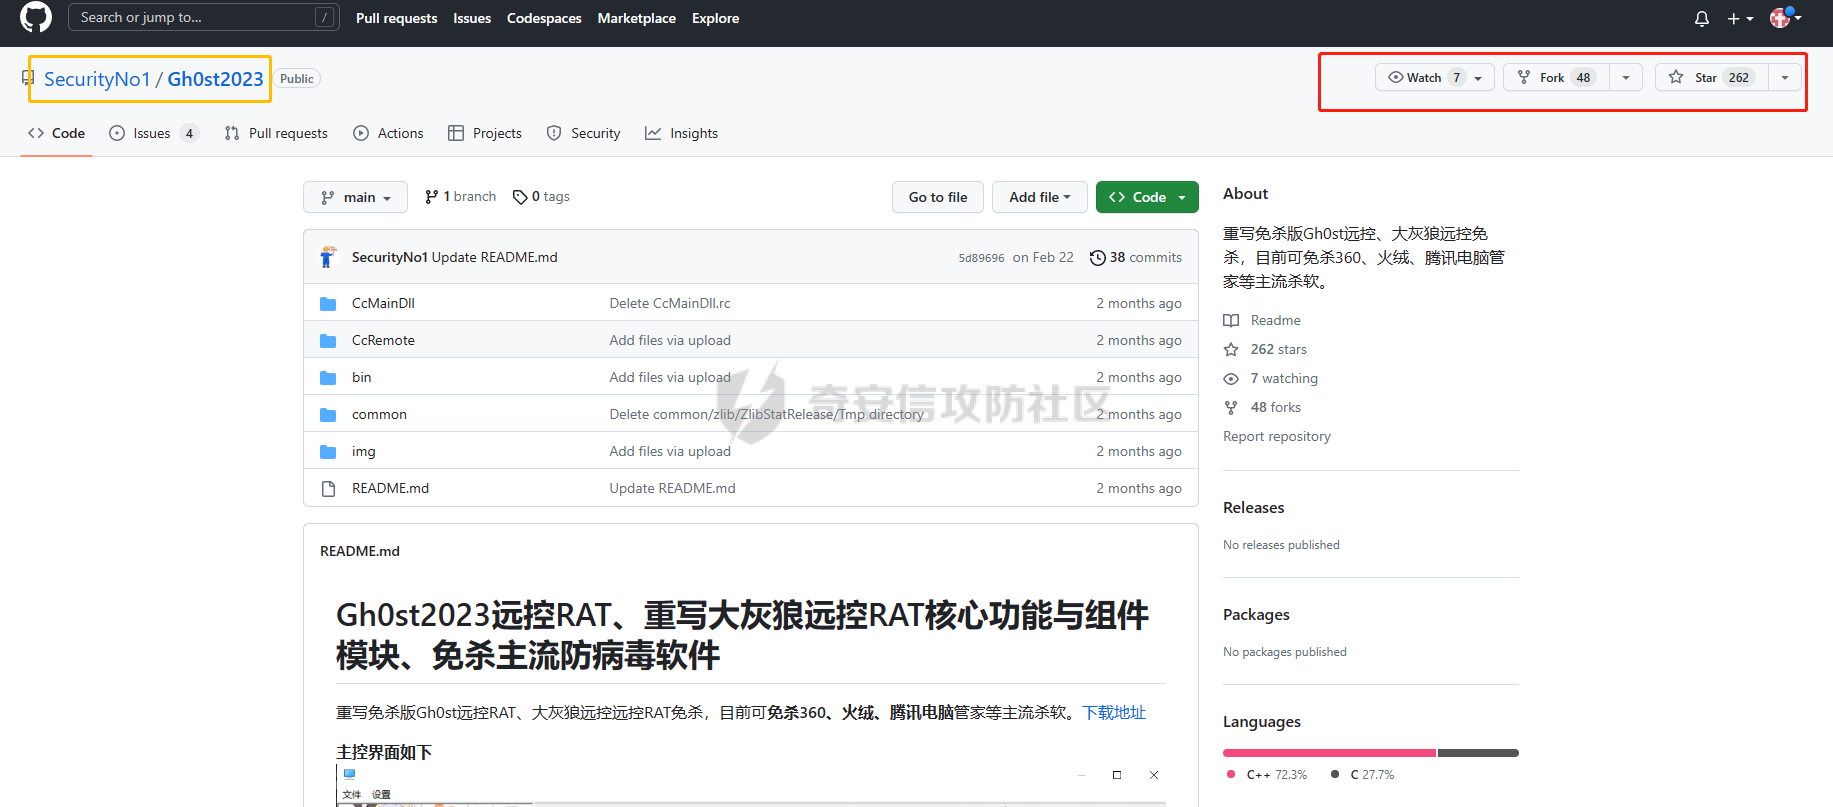
Task: Click the branch icon beside 1 branch
Action: point(431,197)
